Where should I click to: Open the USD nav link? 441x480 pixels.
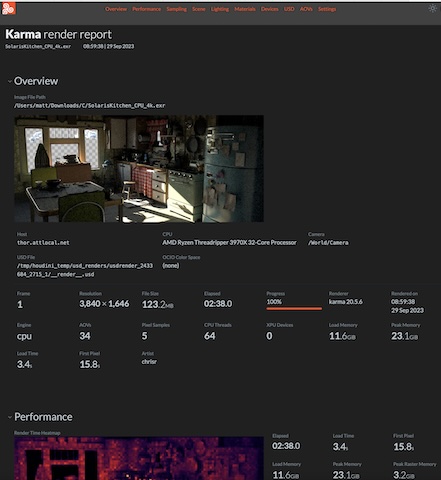289,9
